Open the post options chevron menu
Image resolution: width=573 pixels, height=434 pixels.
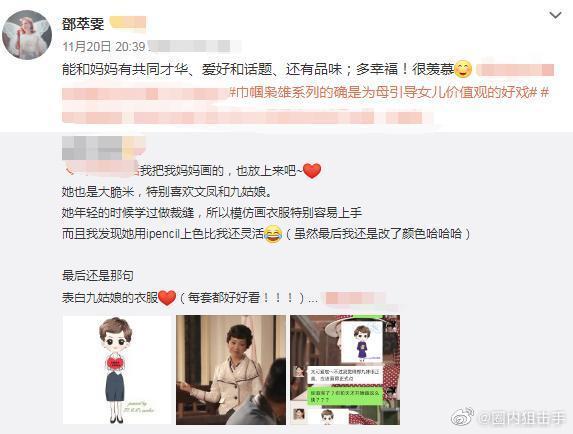555,15
